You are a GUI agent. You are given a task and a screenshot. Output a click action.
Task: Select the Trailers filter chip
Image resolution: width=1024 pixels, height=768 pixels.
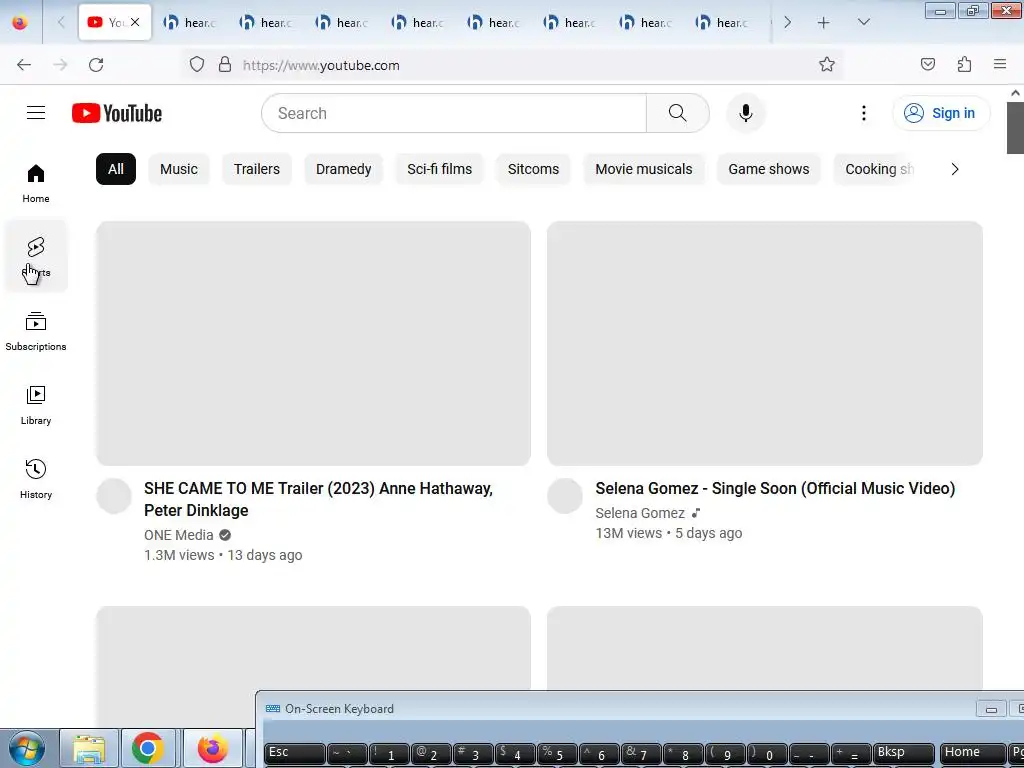point(257,169)
